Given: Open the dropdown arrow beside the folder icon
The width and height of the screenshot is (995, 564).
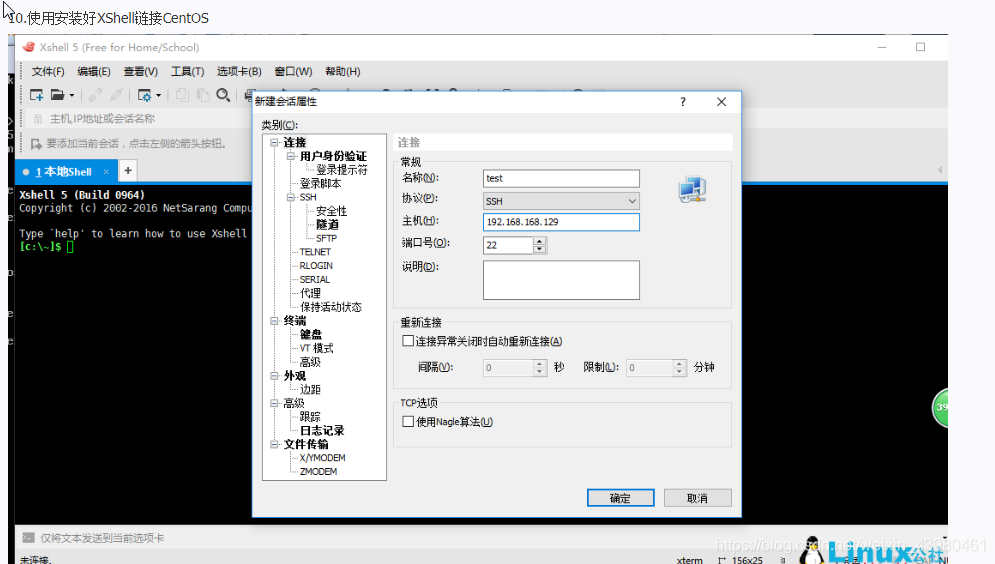Looking at the screenshot, I should coord(72,95).
